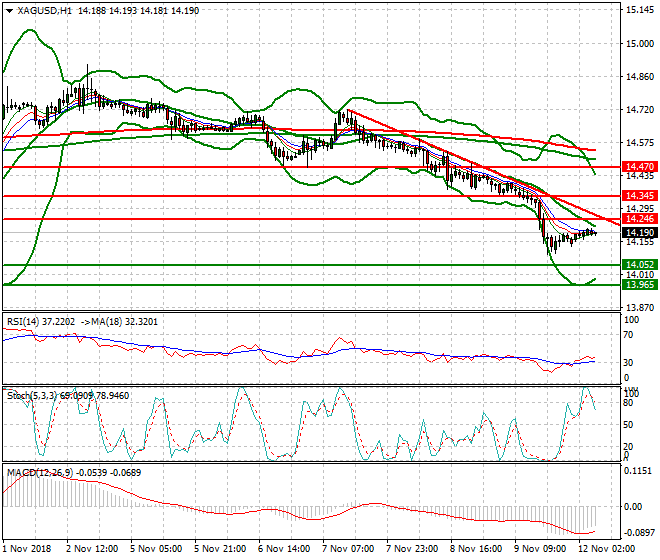Click the green 14.052 support level tag
Screen dimensions: 660x560
click(638, 265)
